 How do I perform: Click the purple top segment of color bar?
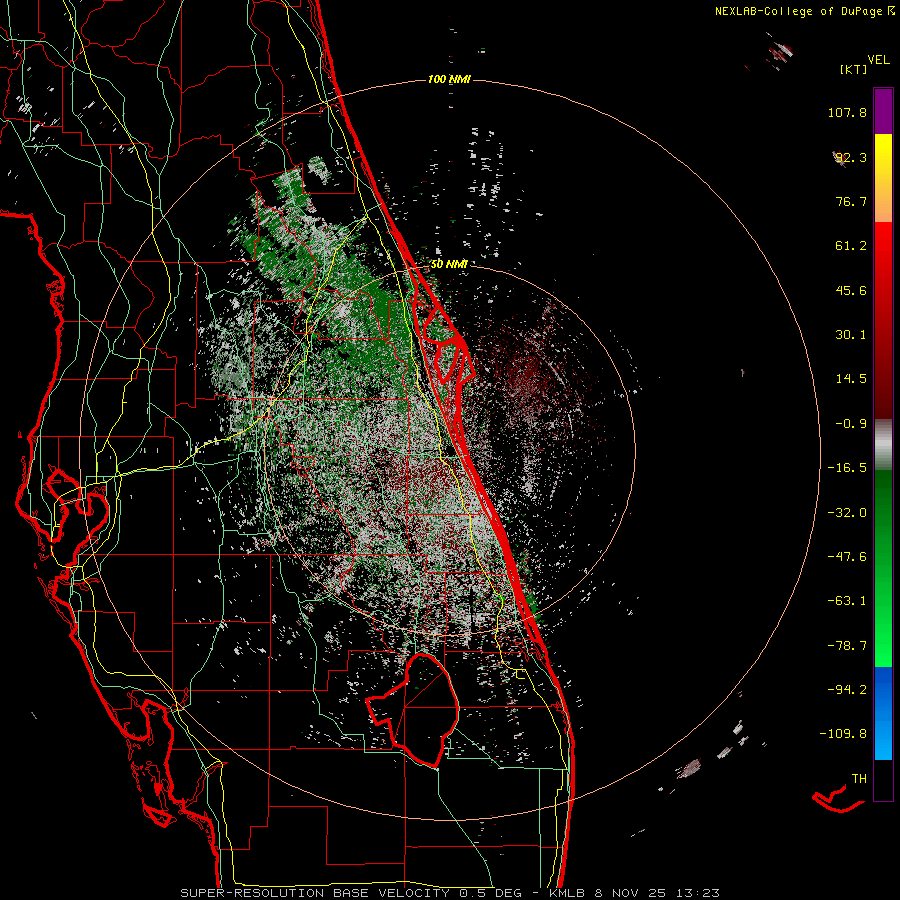[883, 111]
